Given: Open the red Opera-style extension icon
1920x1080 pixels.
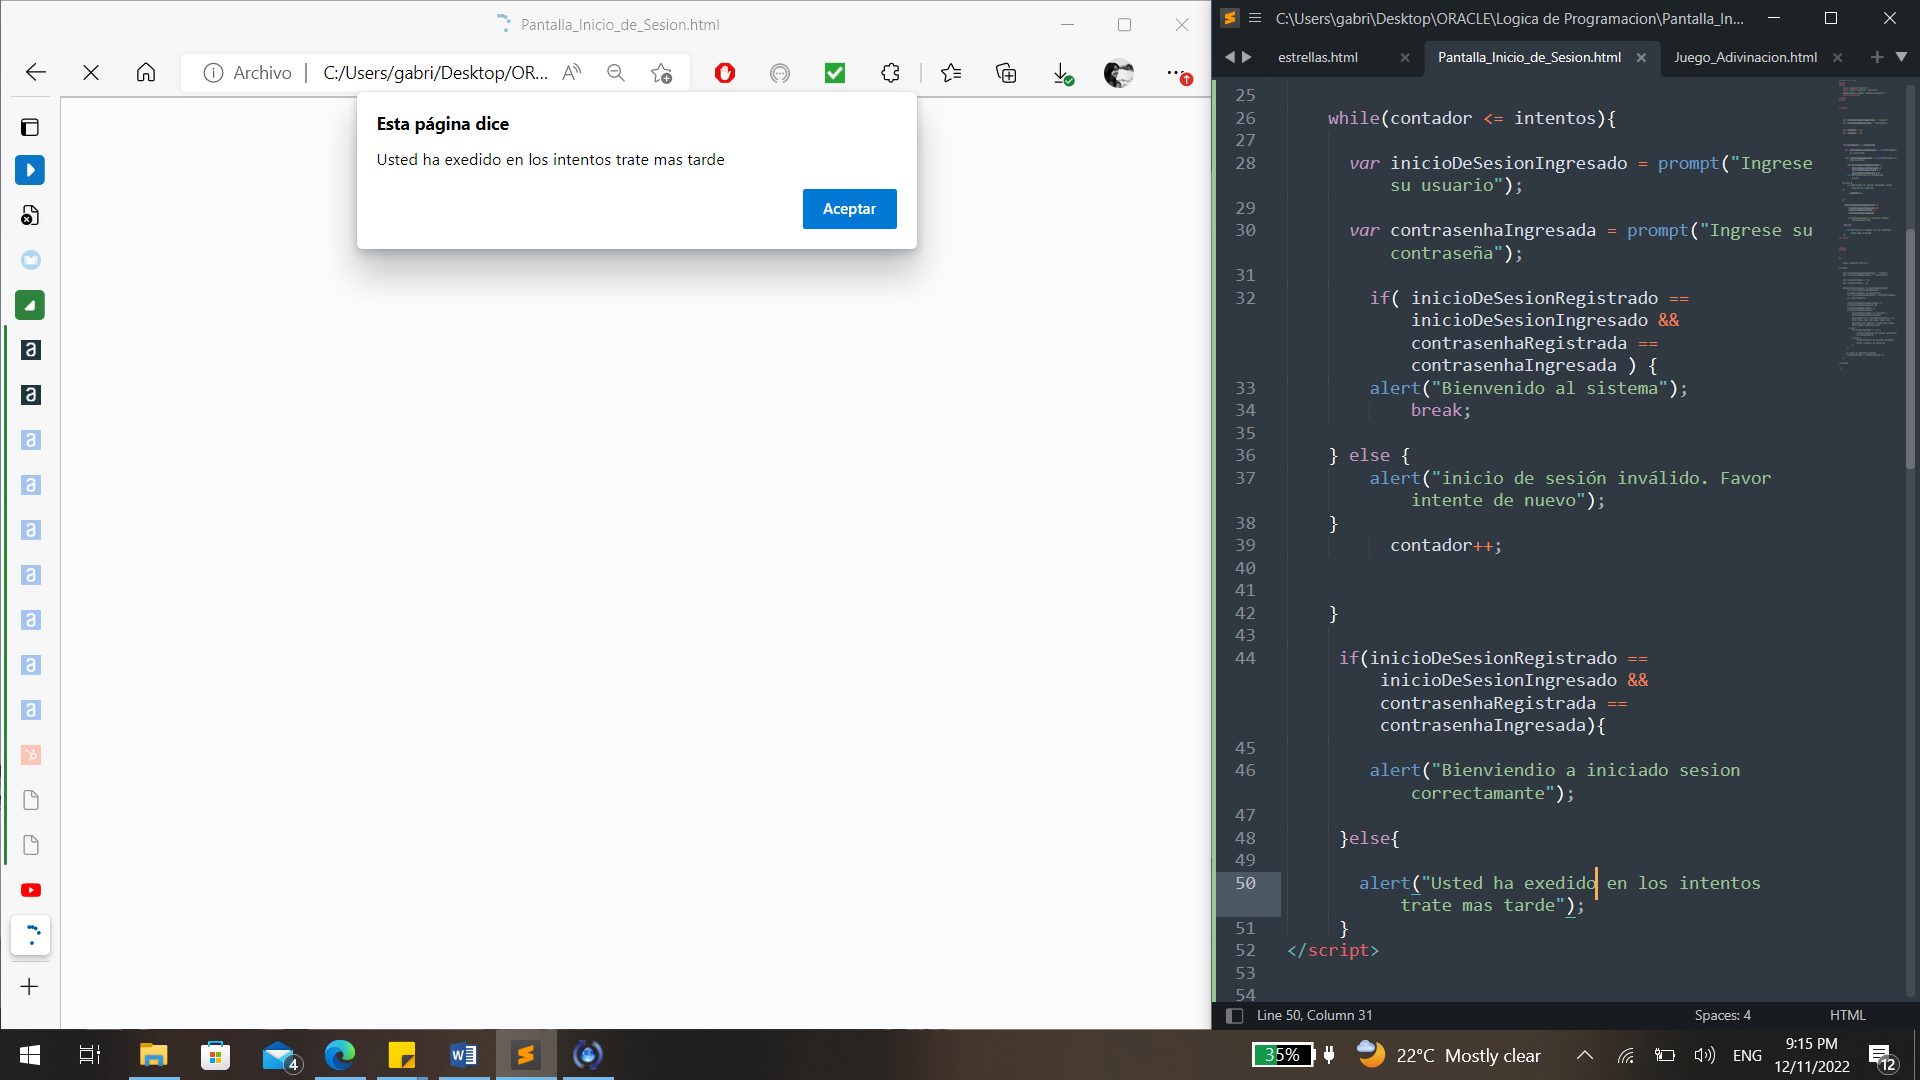Looking at the screenshot, I should [x=725, y=72].
